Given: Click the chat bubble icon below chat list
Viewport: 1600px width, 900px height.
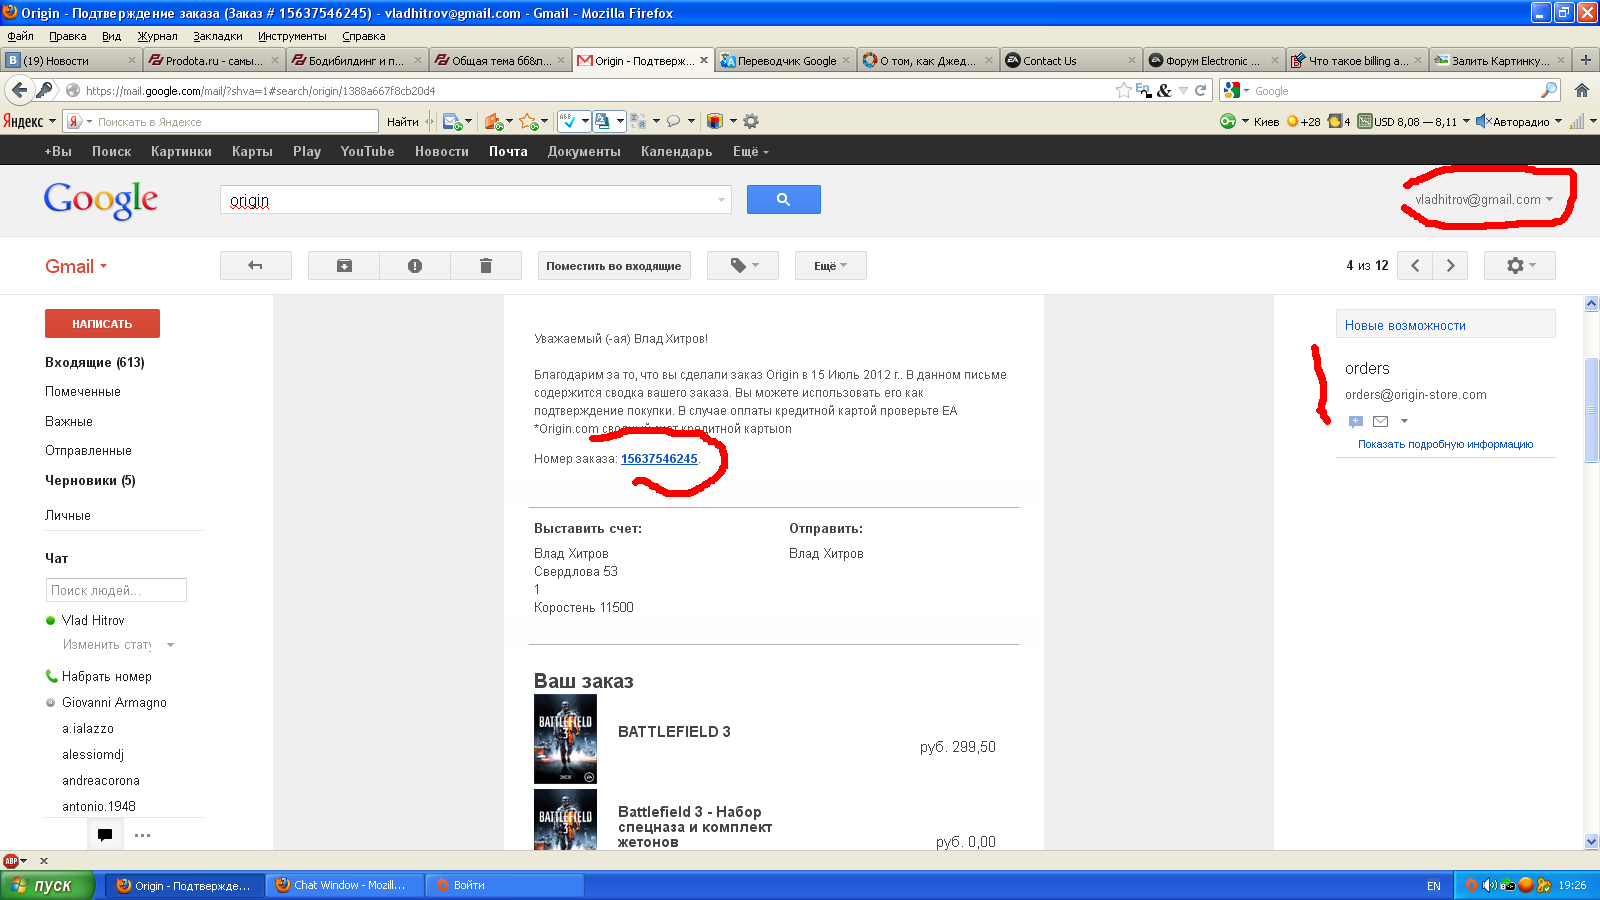Looking at the screenshot, I should pyautogui.click(x=105, y=835).
